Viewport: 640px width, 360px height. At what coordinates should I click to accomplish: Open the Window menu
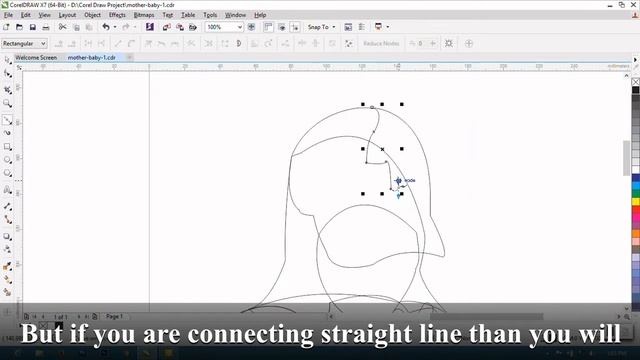pos(236,15)
